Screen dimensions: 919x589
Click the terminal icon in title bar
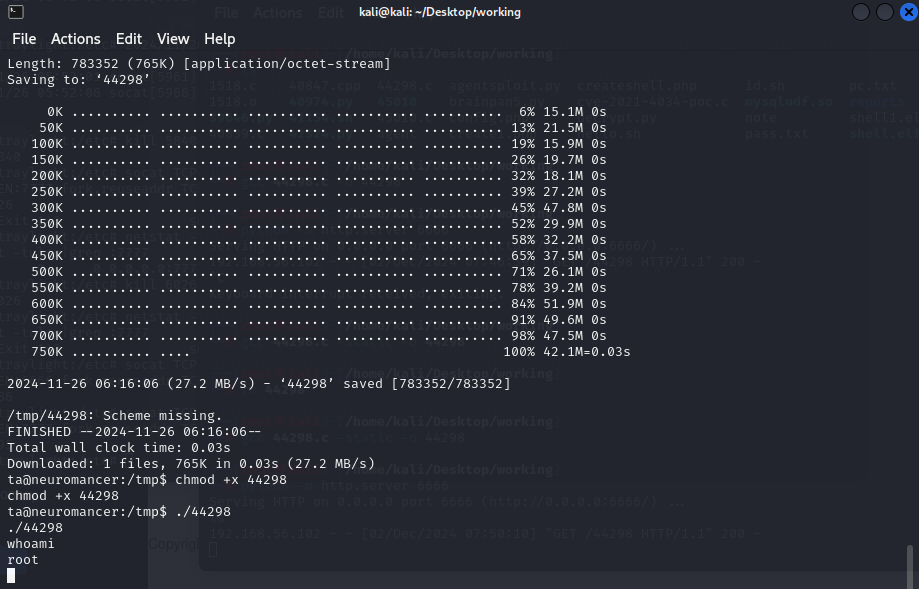pyautogui.click(x=16, y=12)
